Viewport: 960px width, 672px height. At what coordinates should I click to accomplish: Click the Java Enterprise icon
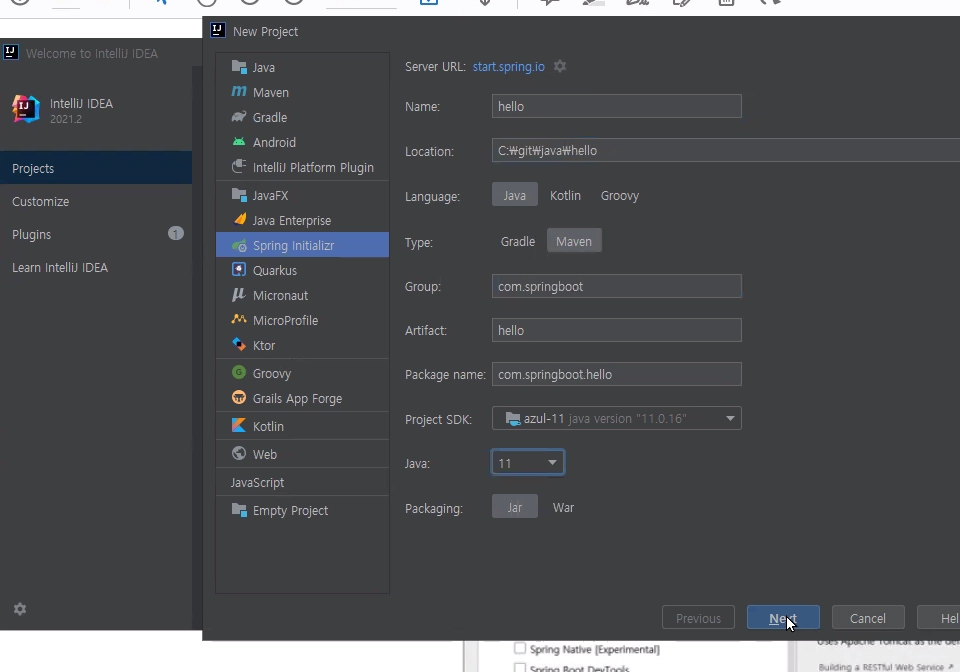(x=239, y=220)
